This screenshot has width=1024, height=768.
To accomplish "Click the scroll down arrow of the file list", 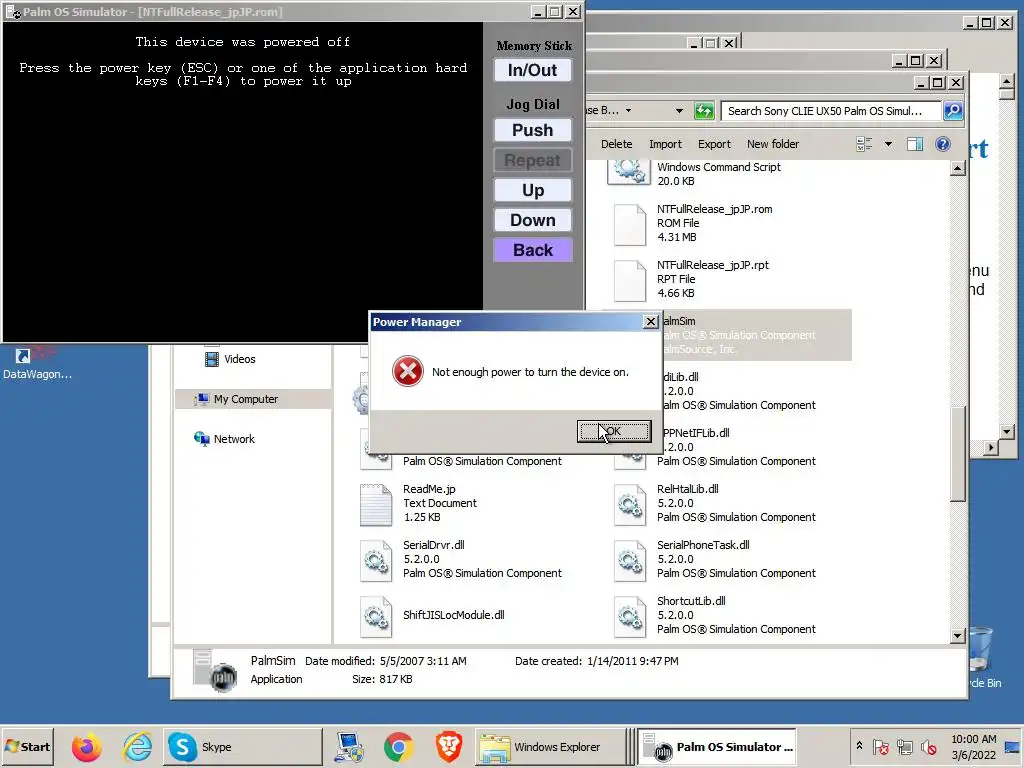I will click(958, 635).
